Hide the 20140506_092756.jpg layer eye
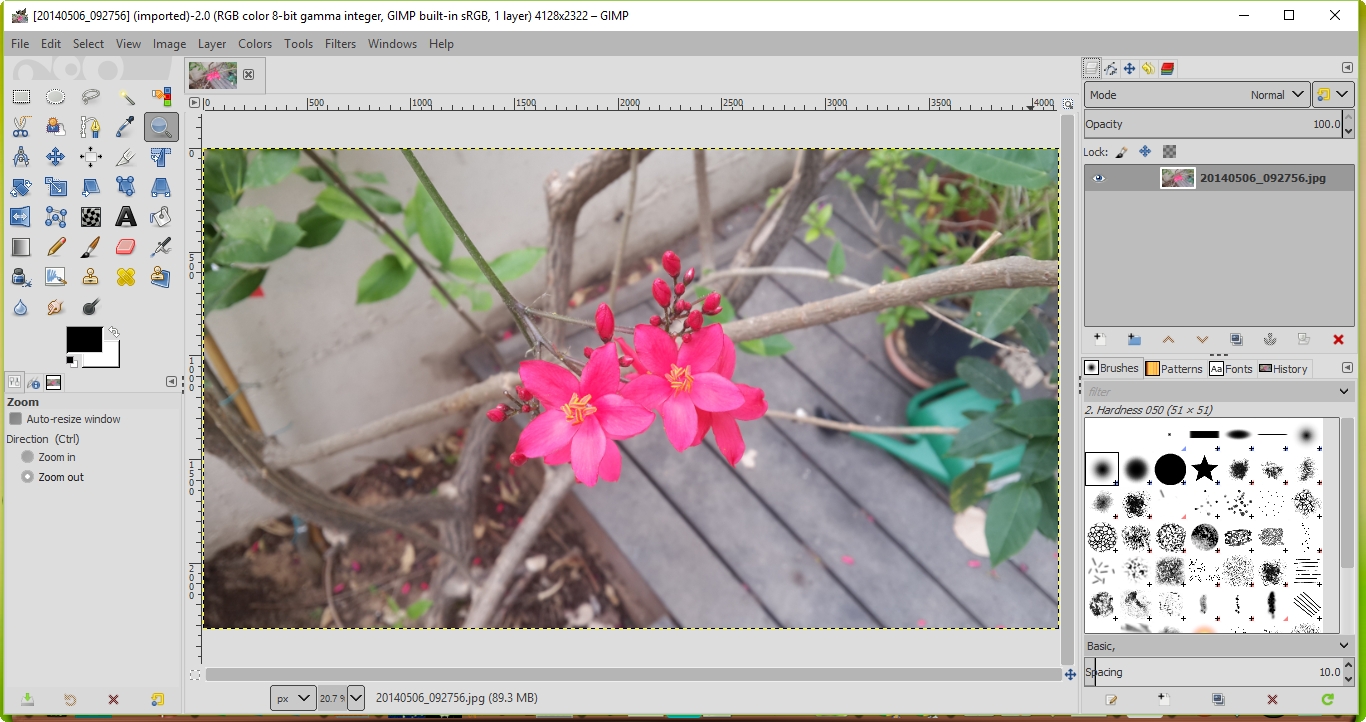The width and height of the screenshot is (1366, 722). click(1099, 178)
